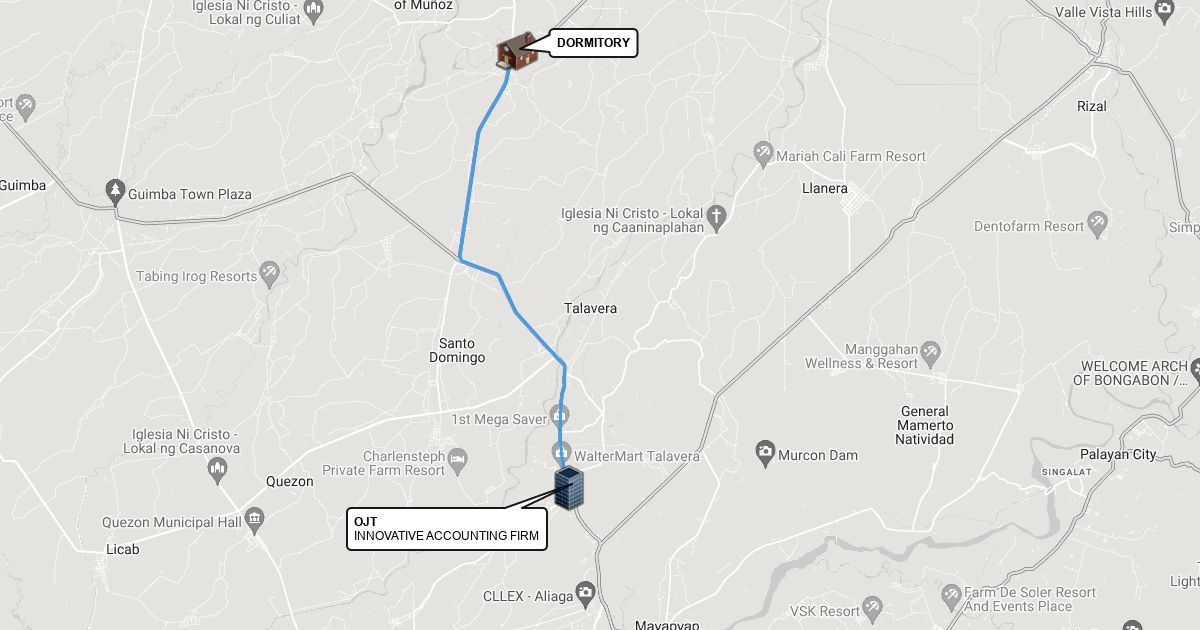Image resolution: width=1200 pixels, height=630 pixels.
Task: Click the Murcon Dam camera icon
Action: (766, 454)
